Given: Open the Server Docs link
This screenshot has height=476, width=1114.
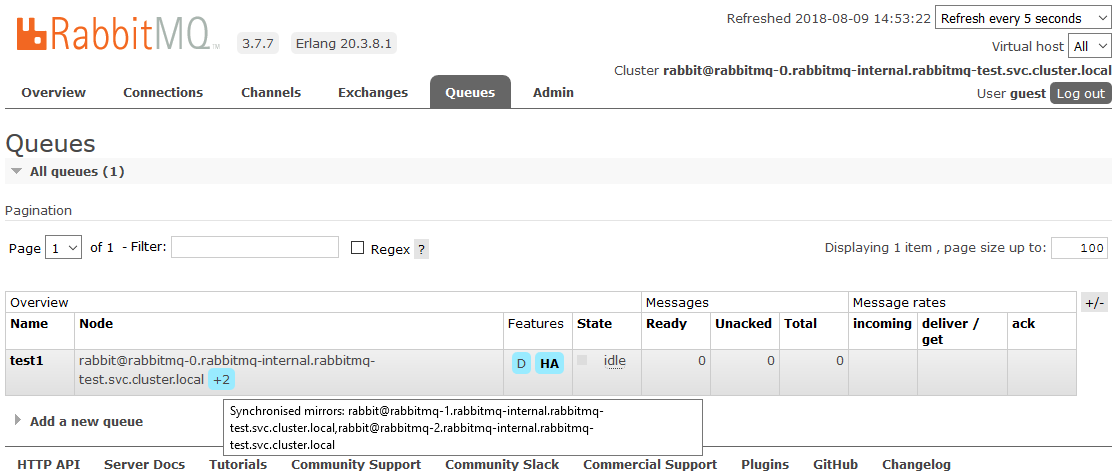Looking at the screenshot, I should [x=144, y=465].
